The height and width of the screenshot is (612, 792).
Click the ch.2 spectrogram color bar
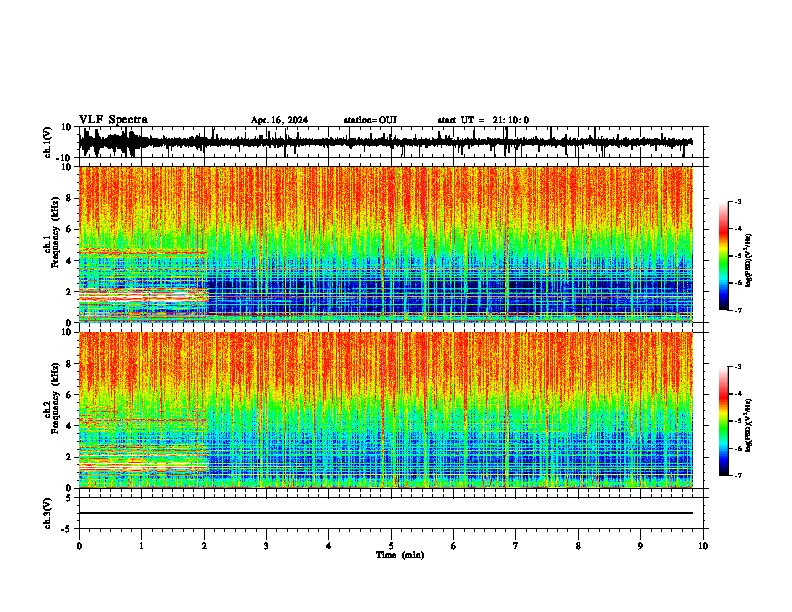[x=724, y=421]
